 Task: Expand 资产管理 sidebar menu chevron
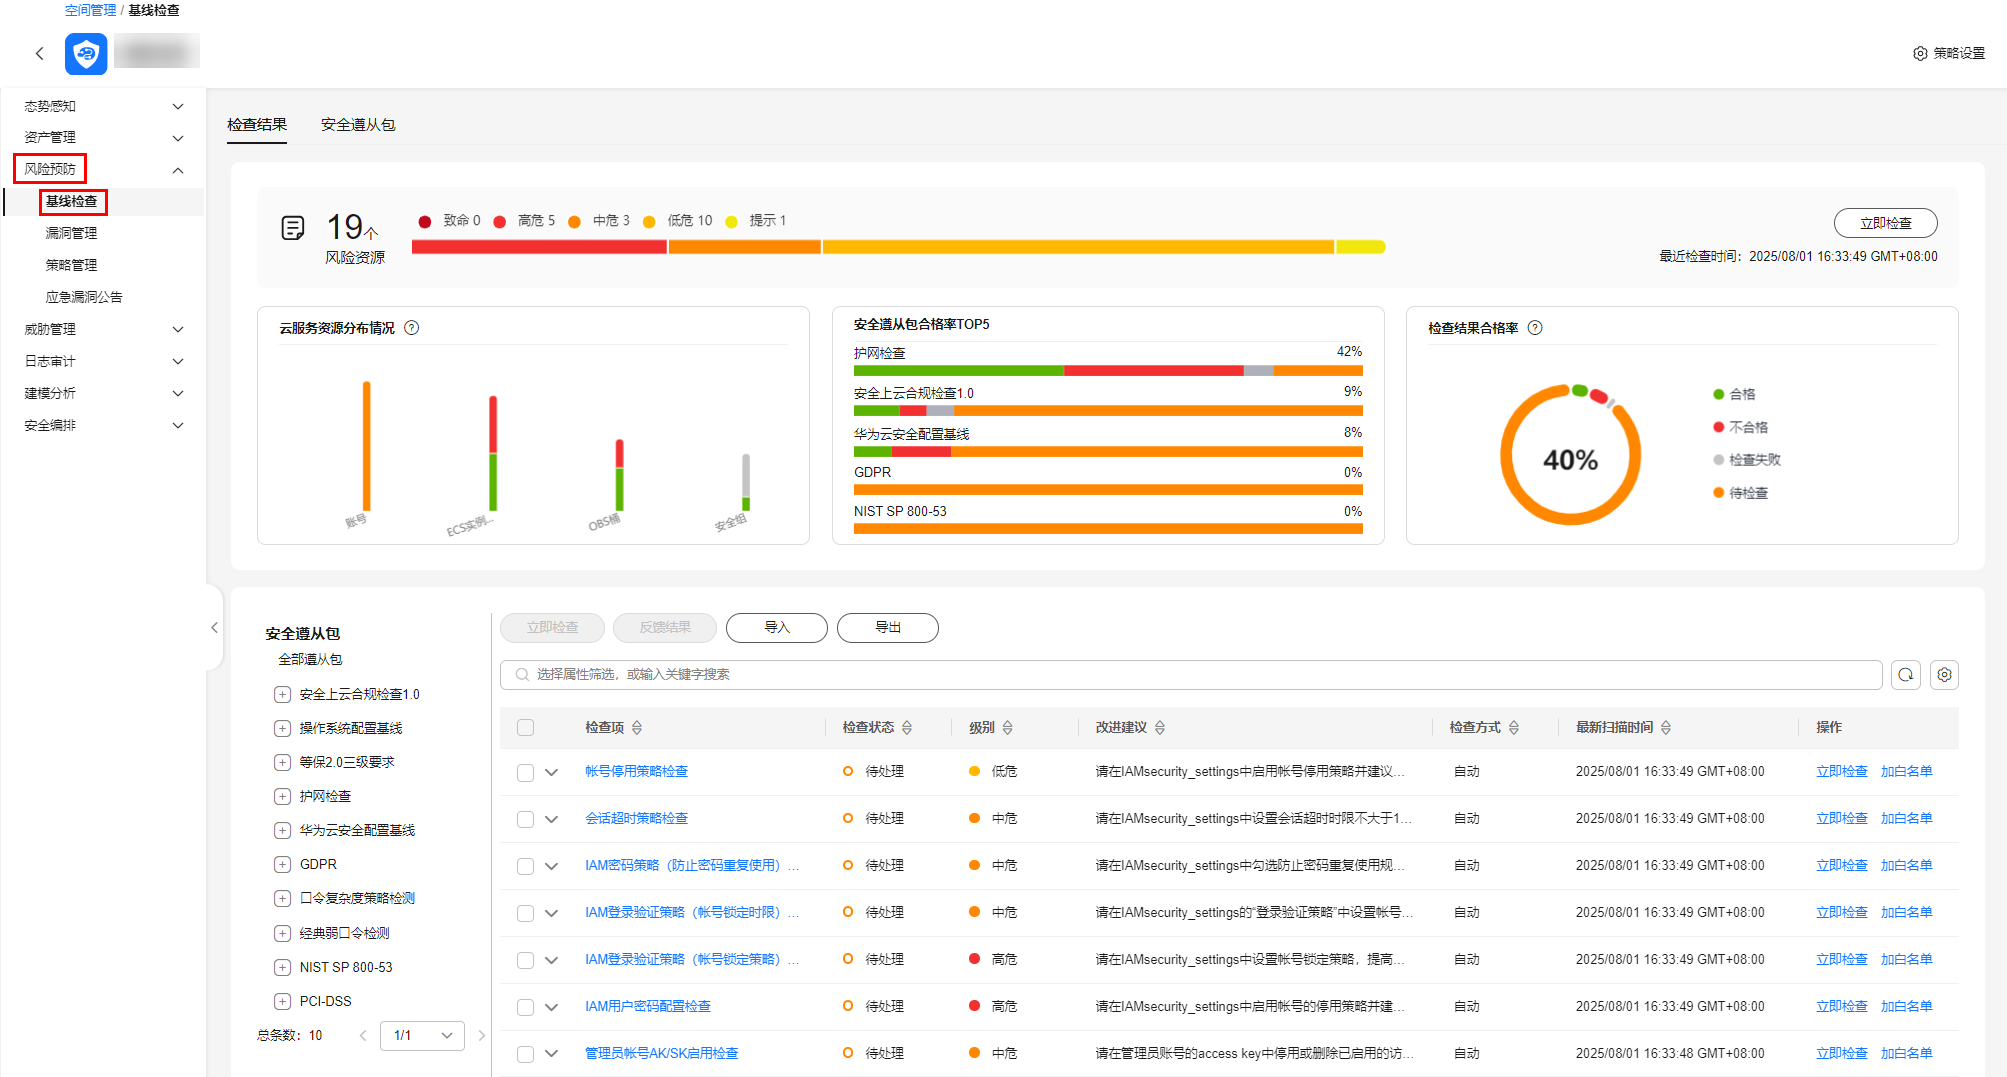tap(178, 138)
